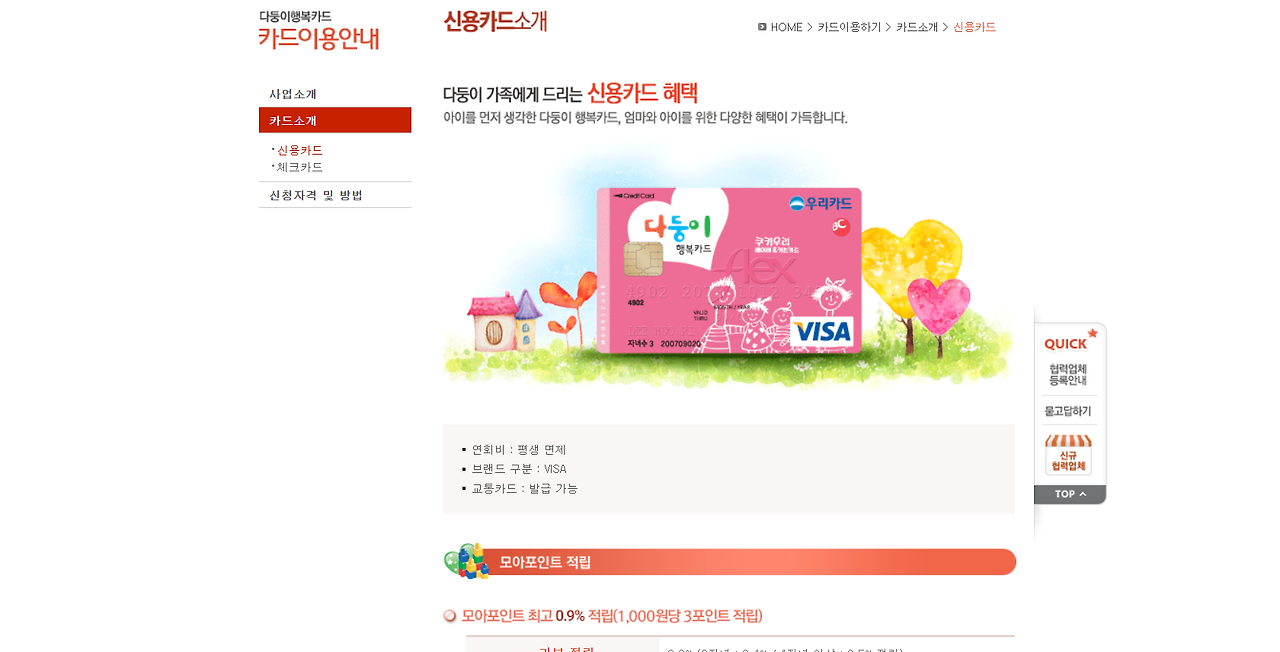Click the HOME breadcrumb icon
Image resolution: width=1280 pixels, height=652 pixels.
click(x=762, y=27)
